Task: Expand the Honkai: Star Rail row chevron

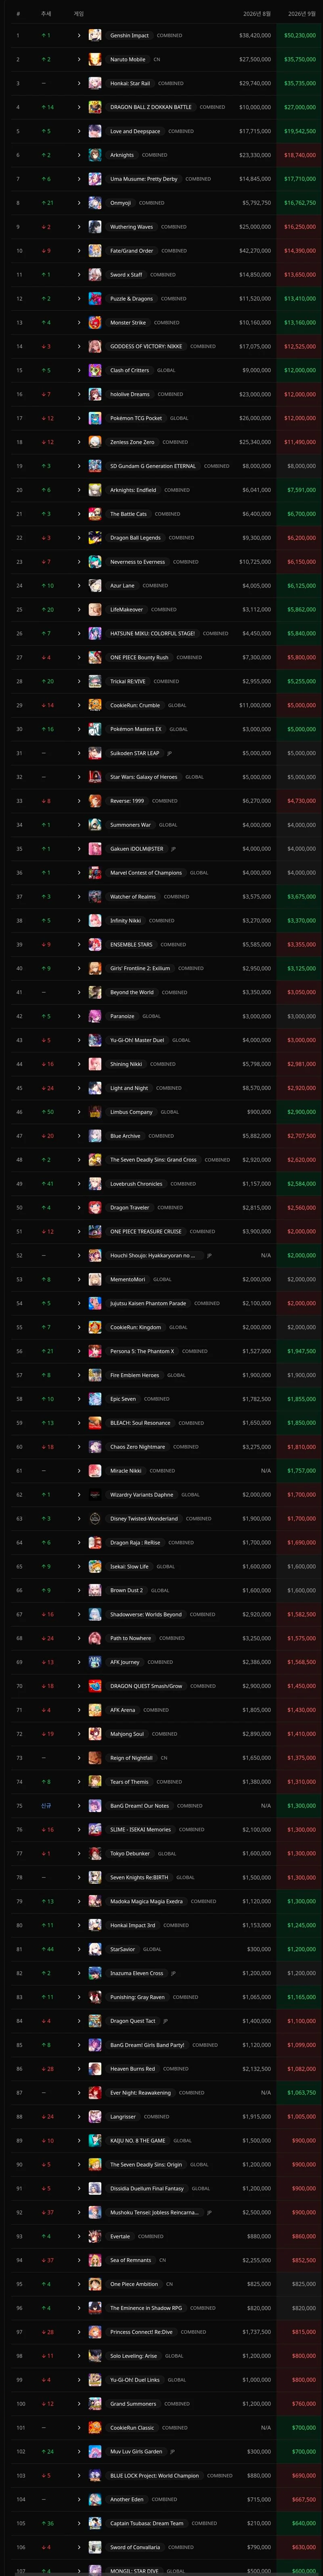Action: 79,83
